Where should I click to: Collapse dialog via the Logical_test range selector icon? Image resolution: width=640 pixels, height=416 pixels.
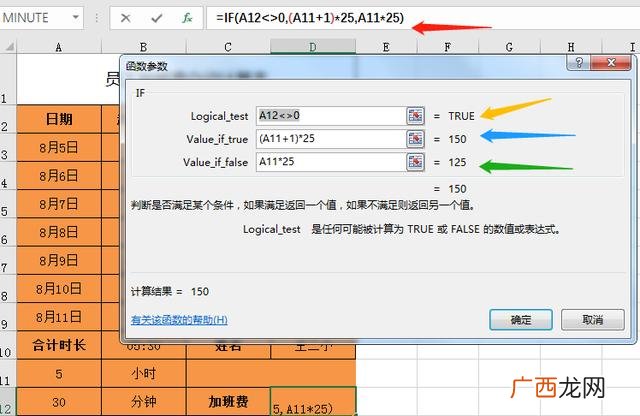(x=416, y=116)
